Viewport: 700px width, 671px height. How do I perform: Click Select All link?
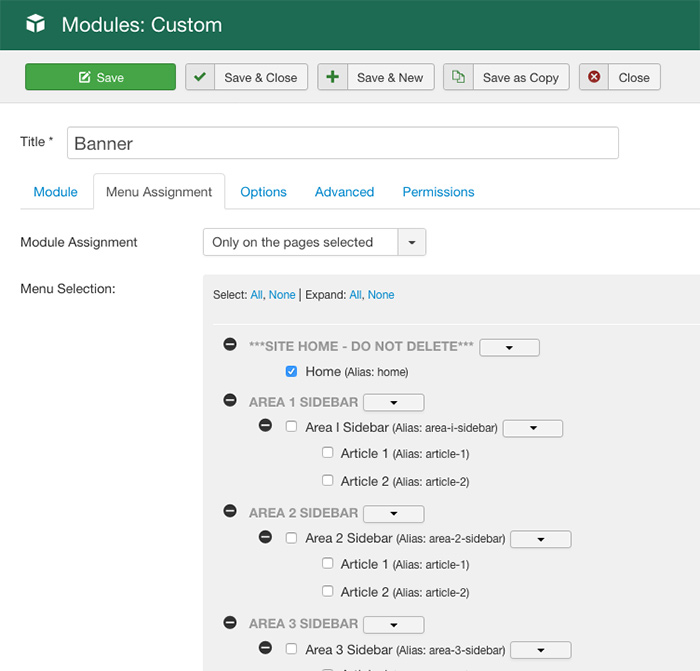tap(256, 295)
